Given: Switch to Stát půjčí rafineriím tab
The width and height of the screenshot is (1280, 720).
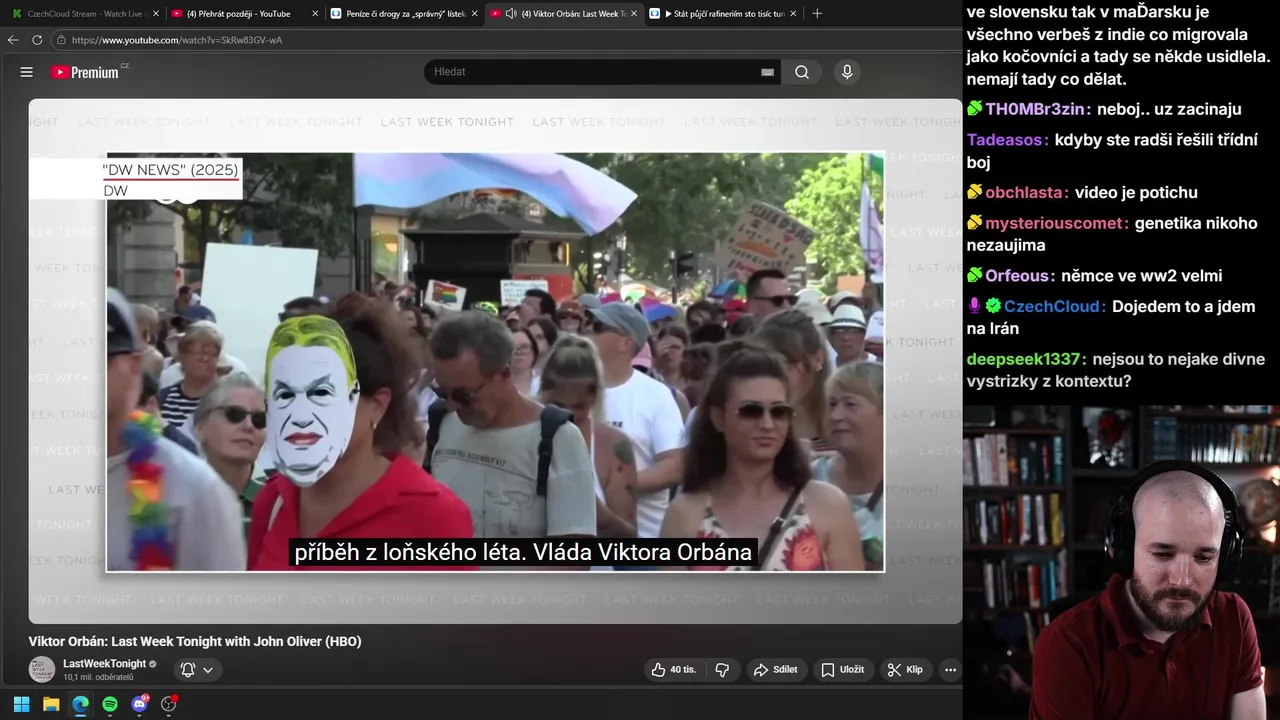Looking at the screenshot, I should pyautogui.click(x=723, y=14).
